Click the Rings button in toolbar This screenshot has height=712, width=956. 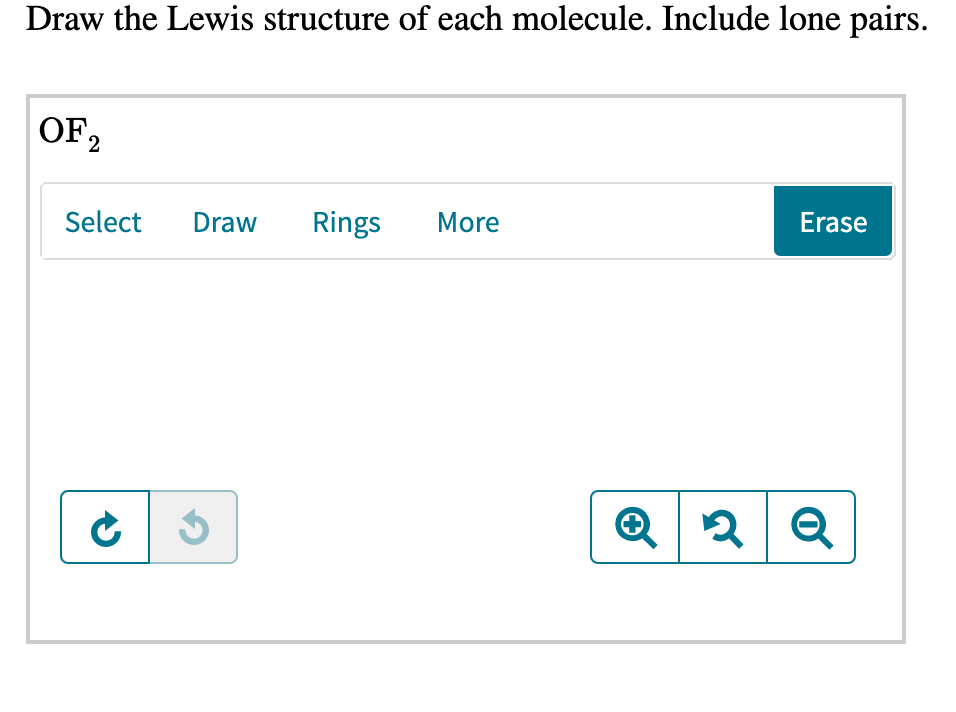point(346,222)
